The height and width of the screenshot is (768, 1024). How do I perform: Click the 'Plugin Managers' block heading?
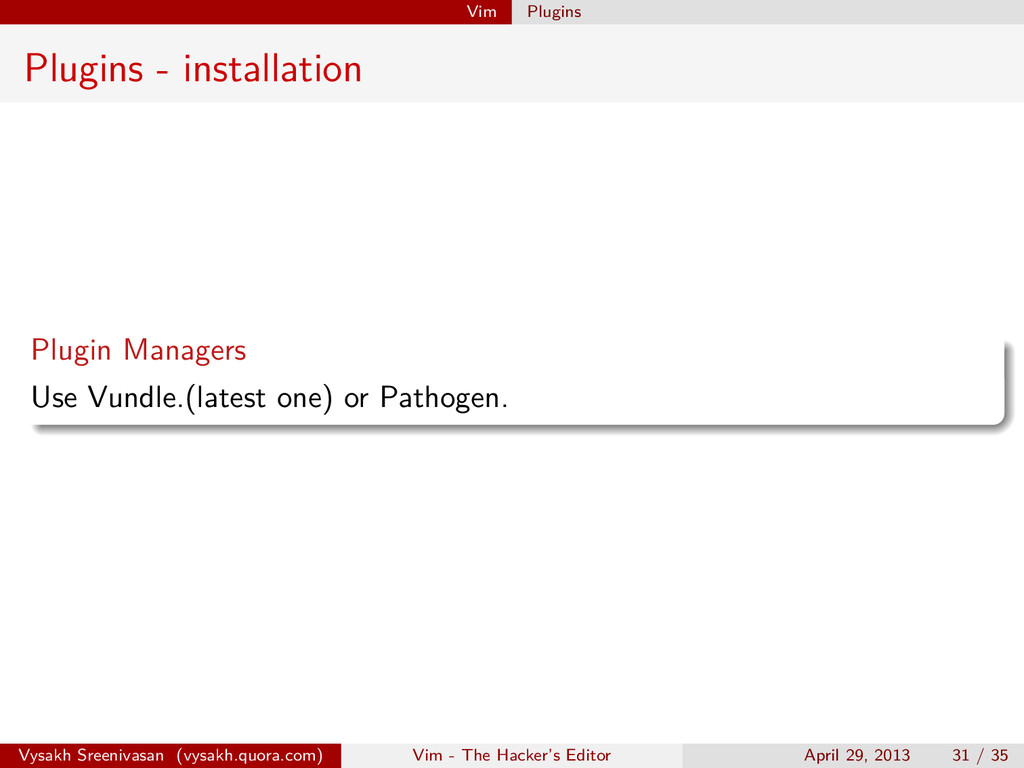pyautogui.click(x=138, y=351)
